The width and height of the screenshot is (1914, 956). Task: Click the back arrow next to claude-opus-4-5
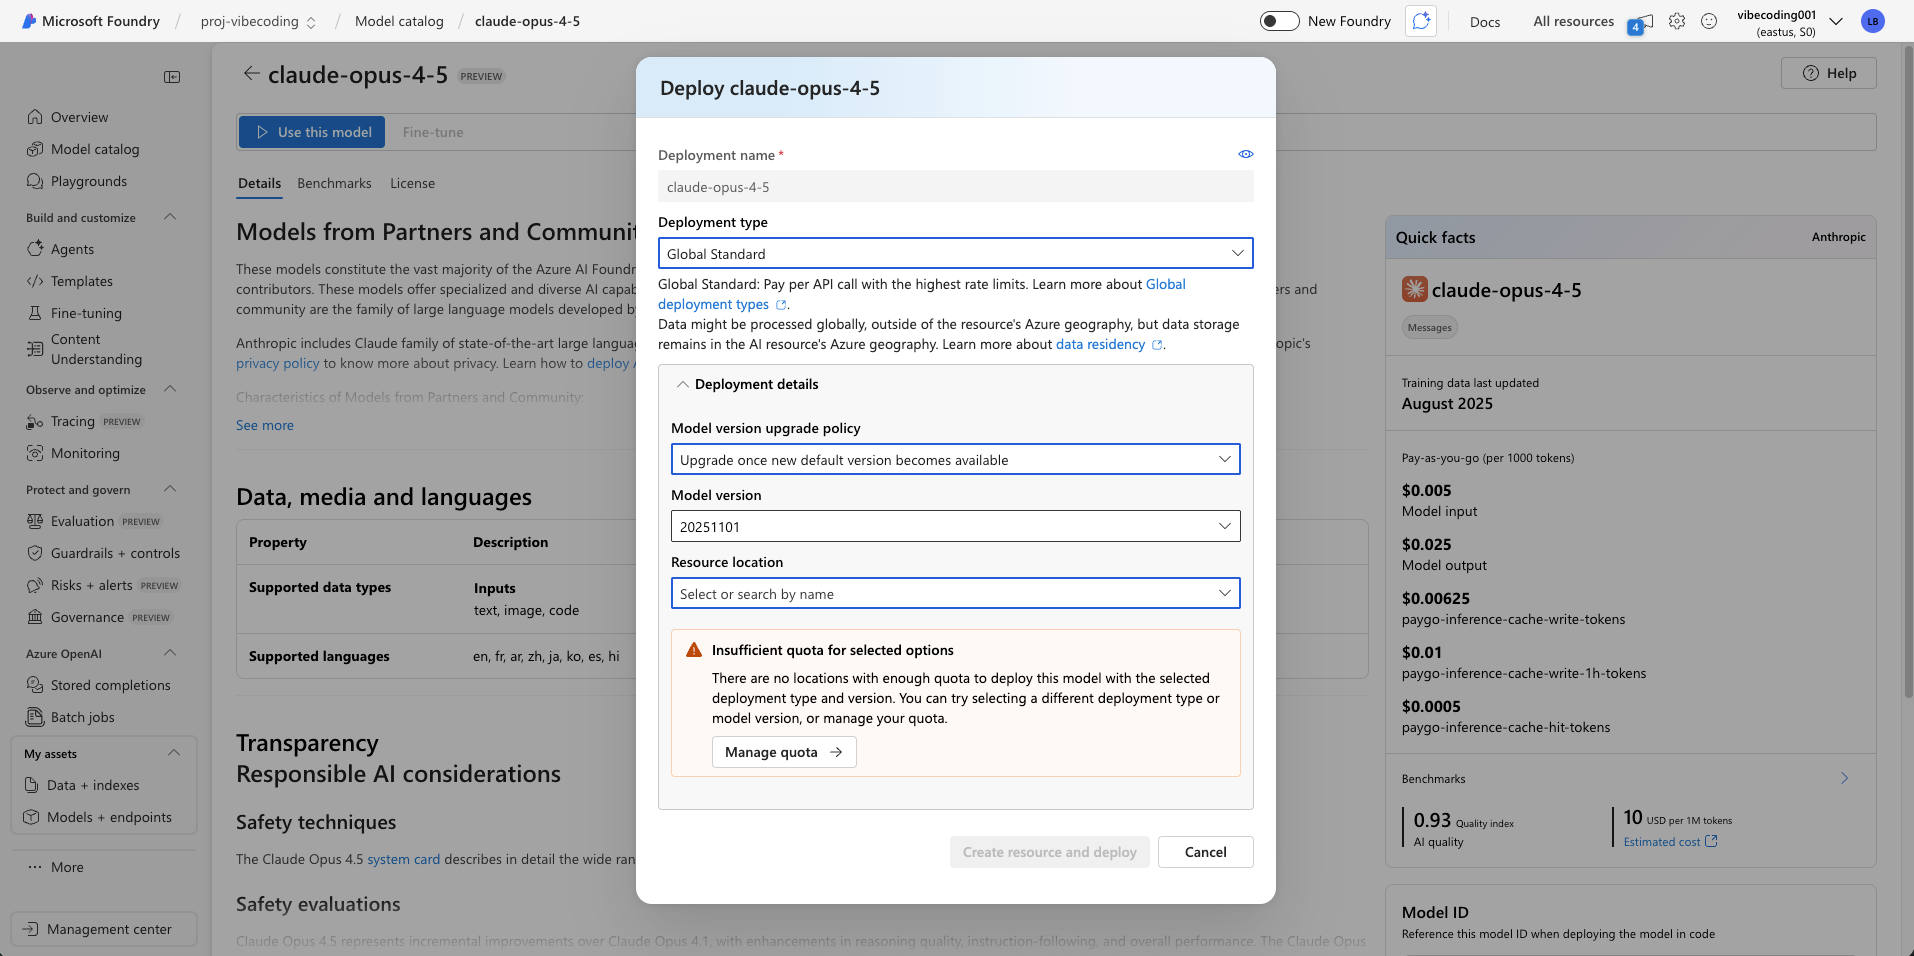point(251,74)
